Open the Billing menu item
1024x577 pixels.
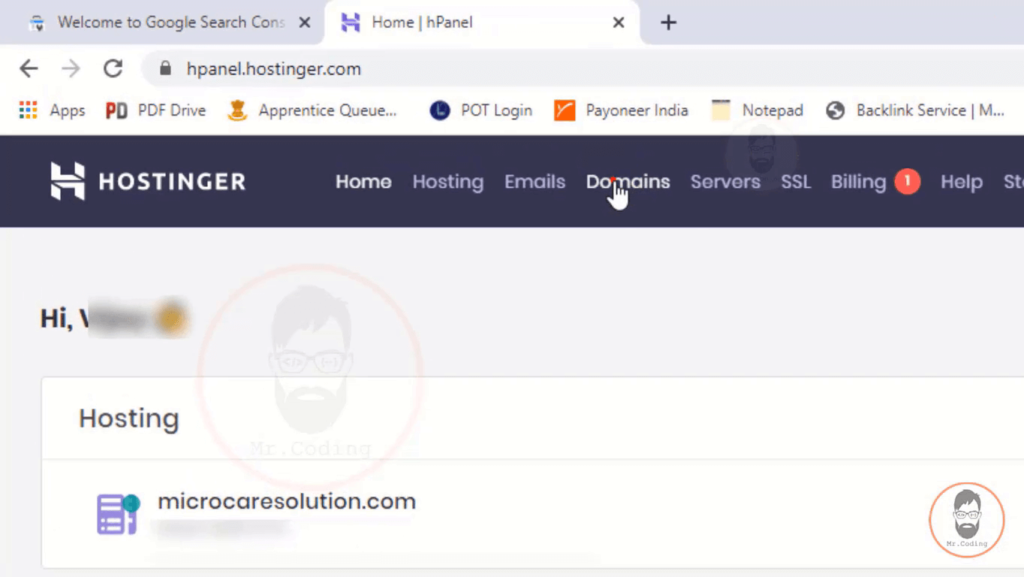tap(858, 181)
